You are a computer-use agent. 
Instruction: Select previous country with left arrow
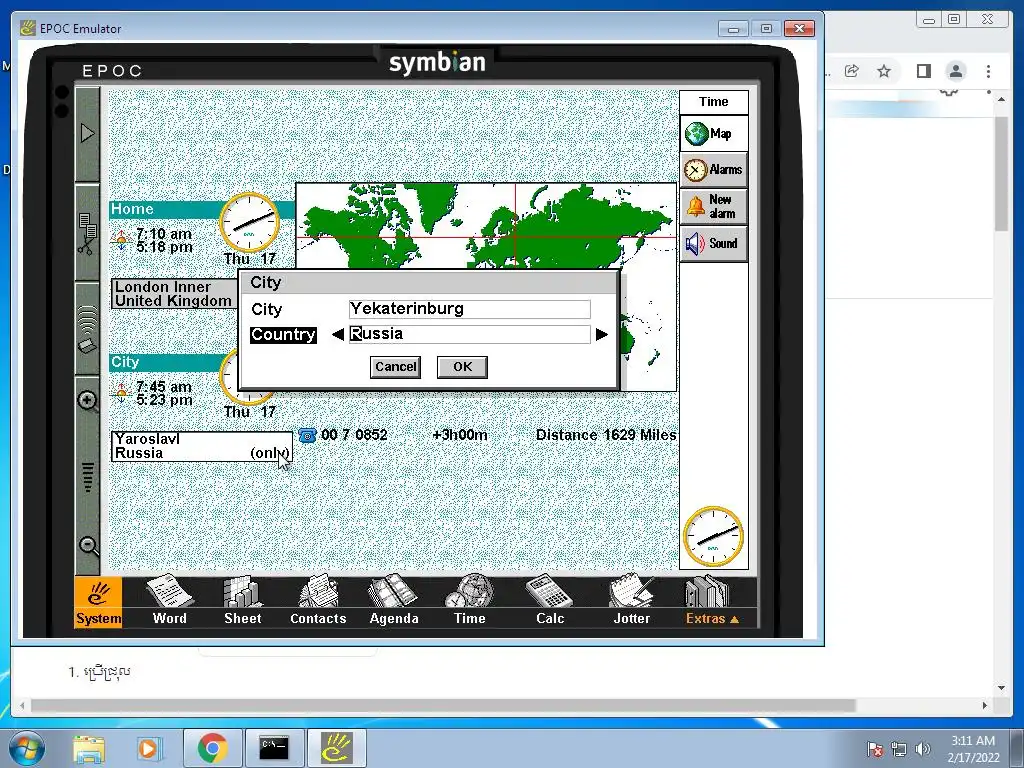pyautogui.click(x=338, y=335)
